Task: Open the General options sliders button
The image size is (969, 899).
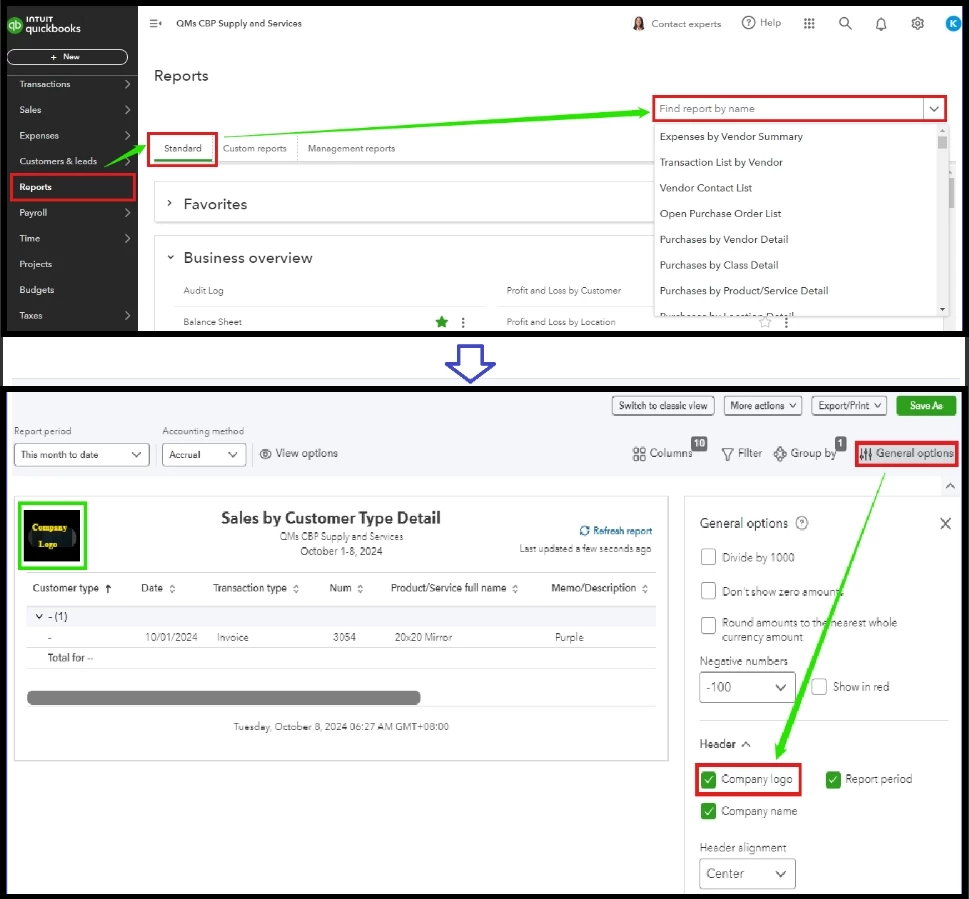Action: coord(907,454)
